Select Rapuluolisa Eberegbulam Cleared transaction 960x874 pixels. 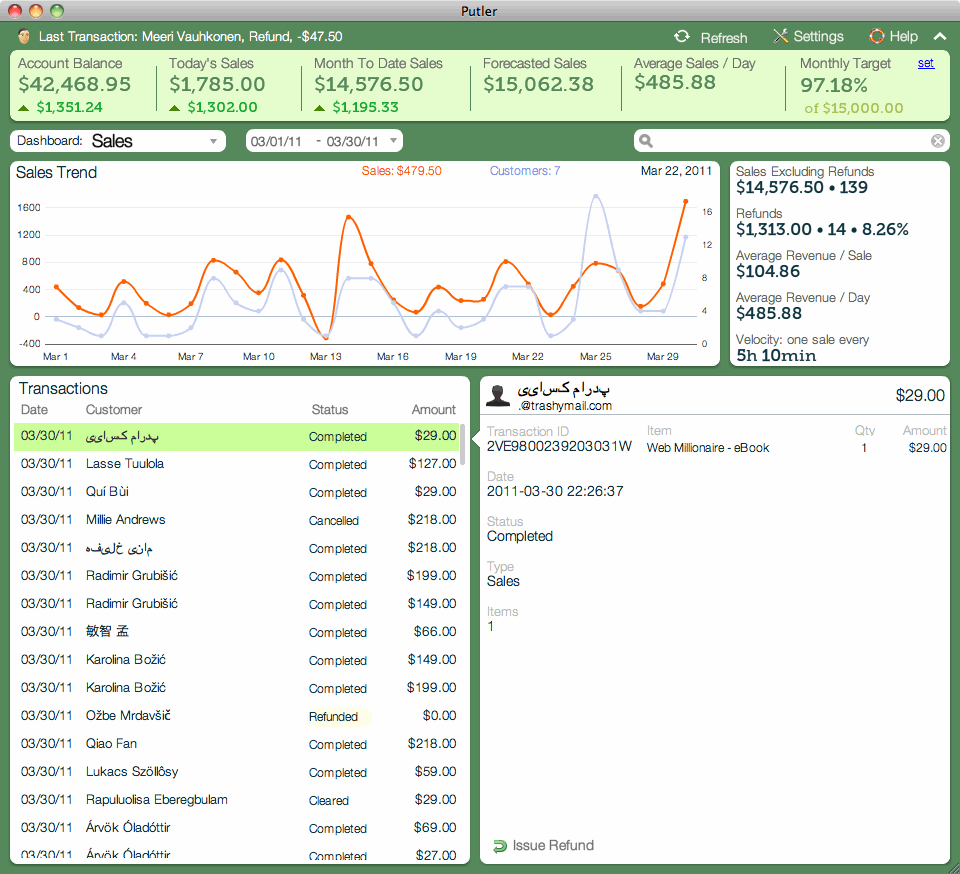pyautogui.click(x=236, y=800)
